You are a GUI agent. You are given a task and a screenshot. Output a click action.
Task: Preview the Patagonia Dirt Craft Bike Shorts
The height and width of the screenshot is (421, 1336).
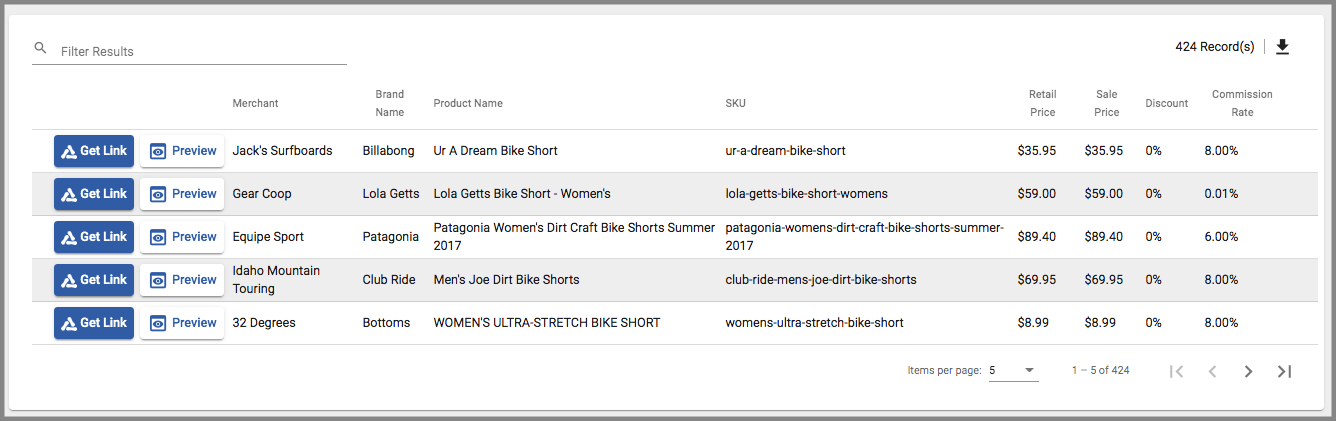[182, 237]
